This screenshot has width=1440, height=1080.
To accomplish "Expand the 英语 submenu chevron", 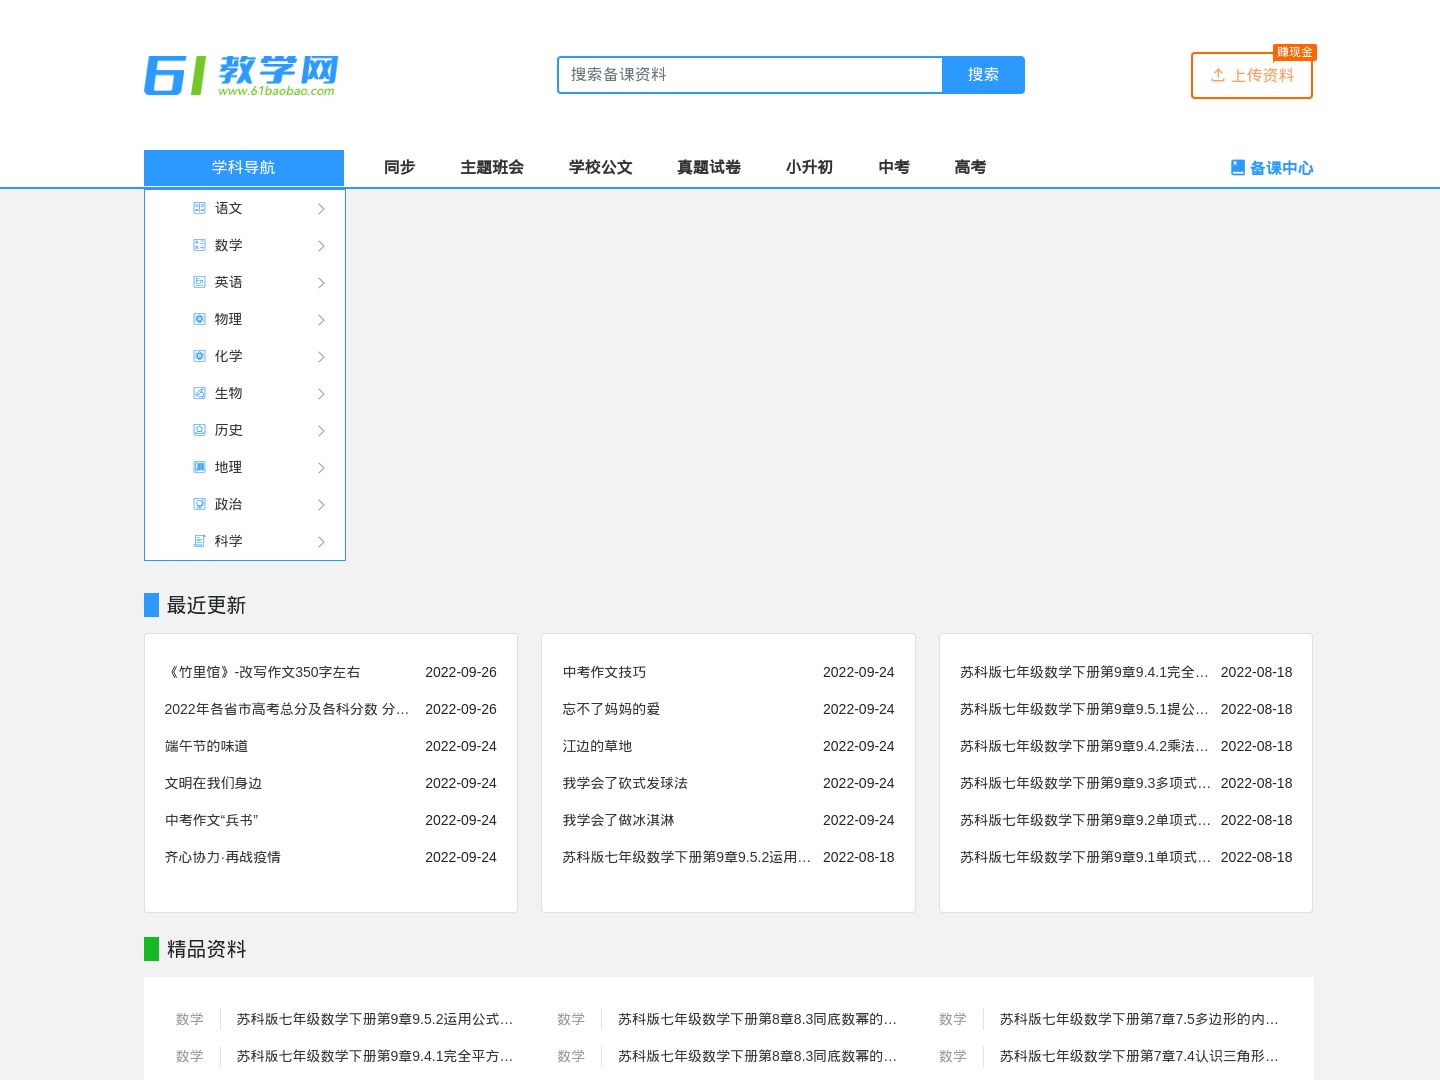I will point(321,283).
